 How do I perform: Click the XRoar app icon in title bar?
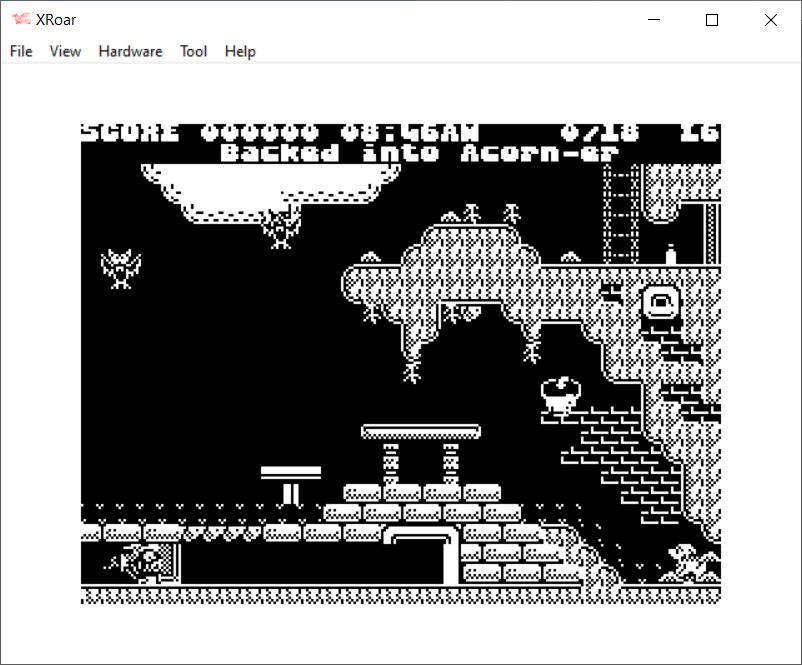pyautogui.click(x=20, y=20)
